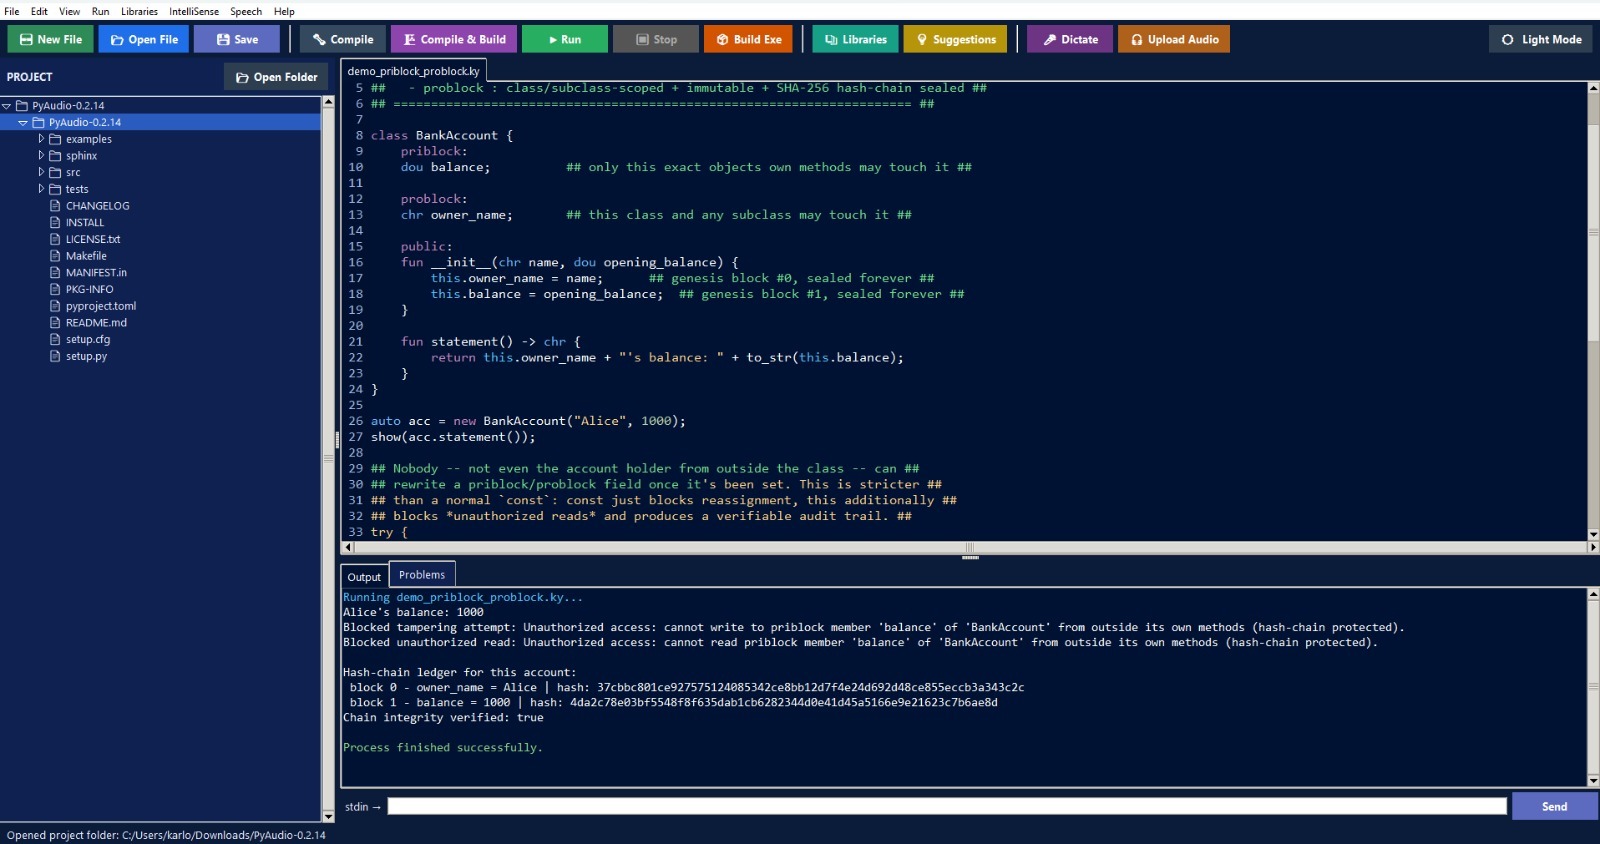Image resolution: width=1600 pixels, height=844 pixels.
Task: Click the editor horizontal scrollbar left arrow
Action: click(x=348, y=547)
